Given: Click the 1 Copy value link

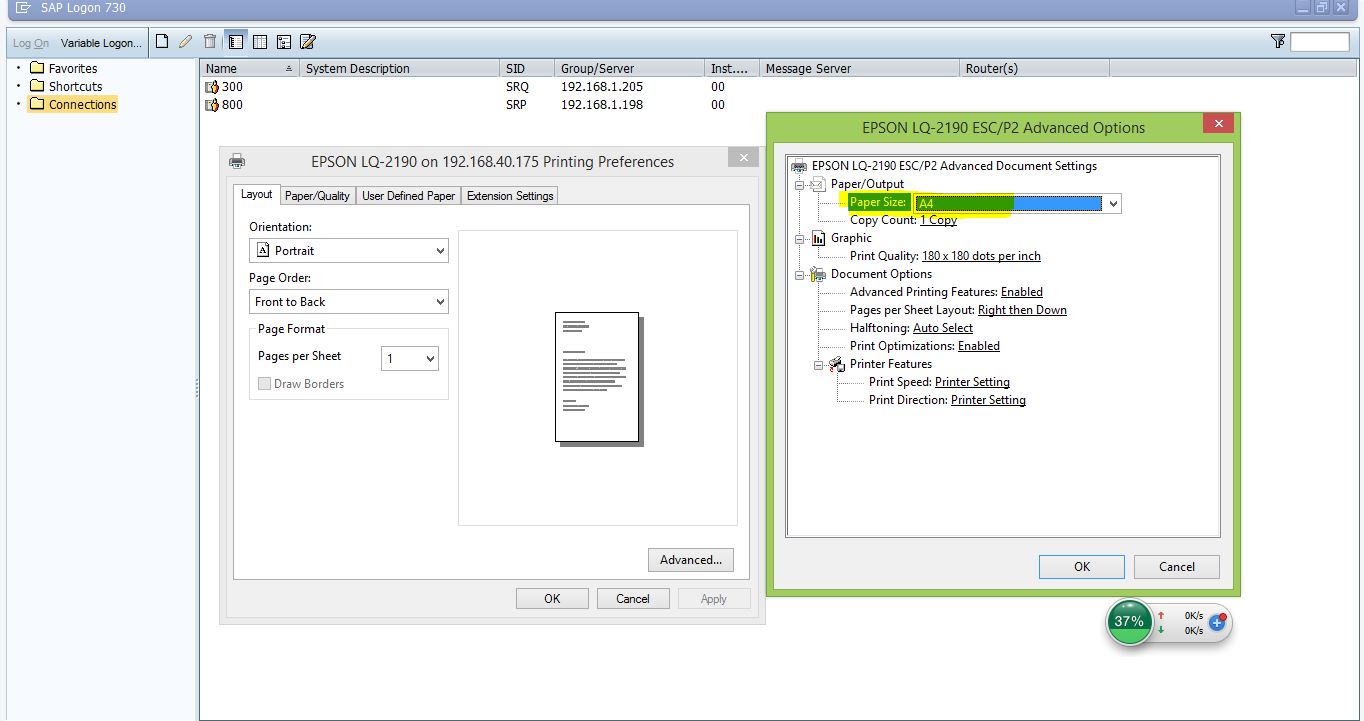Looking at the screenshot, I should (x=938, y=220).
